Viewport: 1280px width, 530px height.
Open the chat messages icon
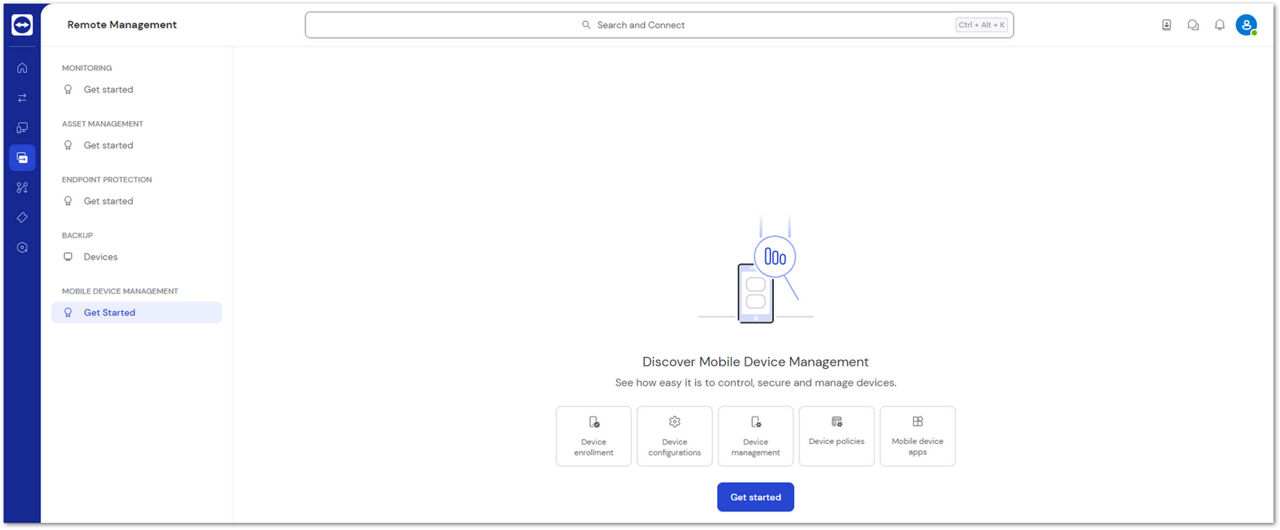tap(1193, 25)
